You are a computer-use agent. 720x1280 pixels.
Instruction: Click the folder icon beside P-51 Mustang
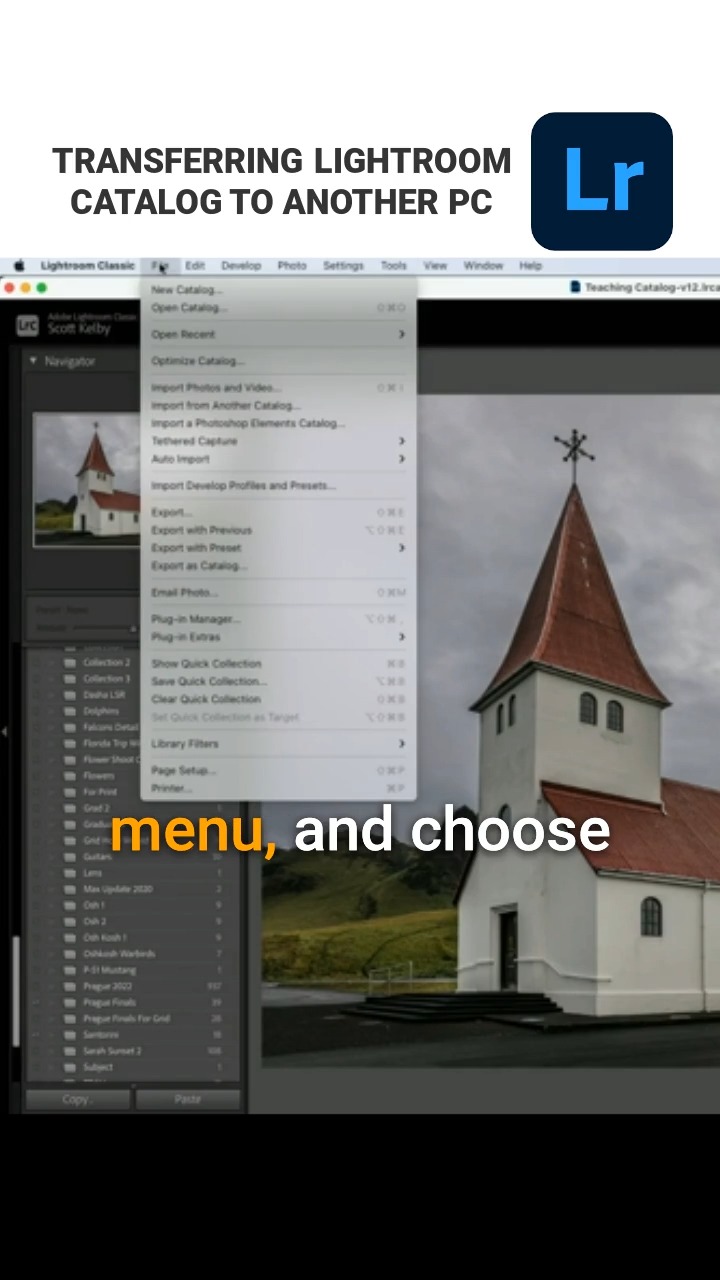(x=70, y=970)
